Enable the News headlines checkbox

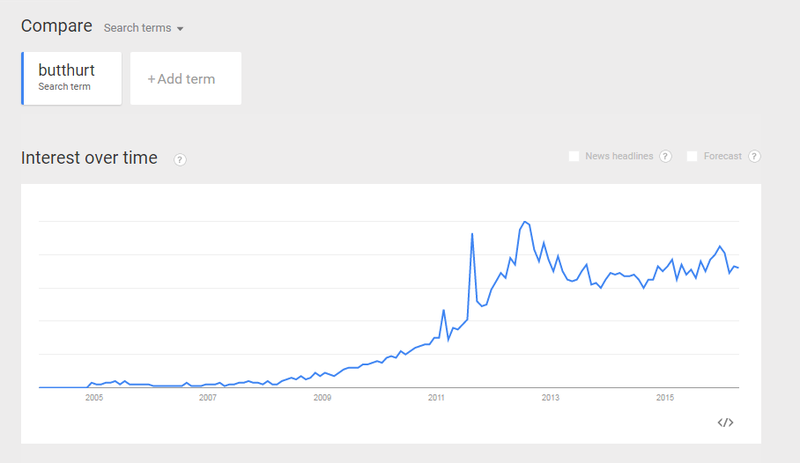click(x=574, y=156)
